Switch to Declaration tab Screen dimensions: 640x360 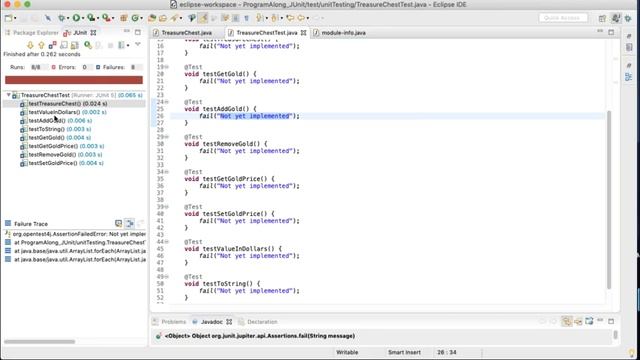(x=258, y=322)
